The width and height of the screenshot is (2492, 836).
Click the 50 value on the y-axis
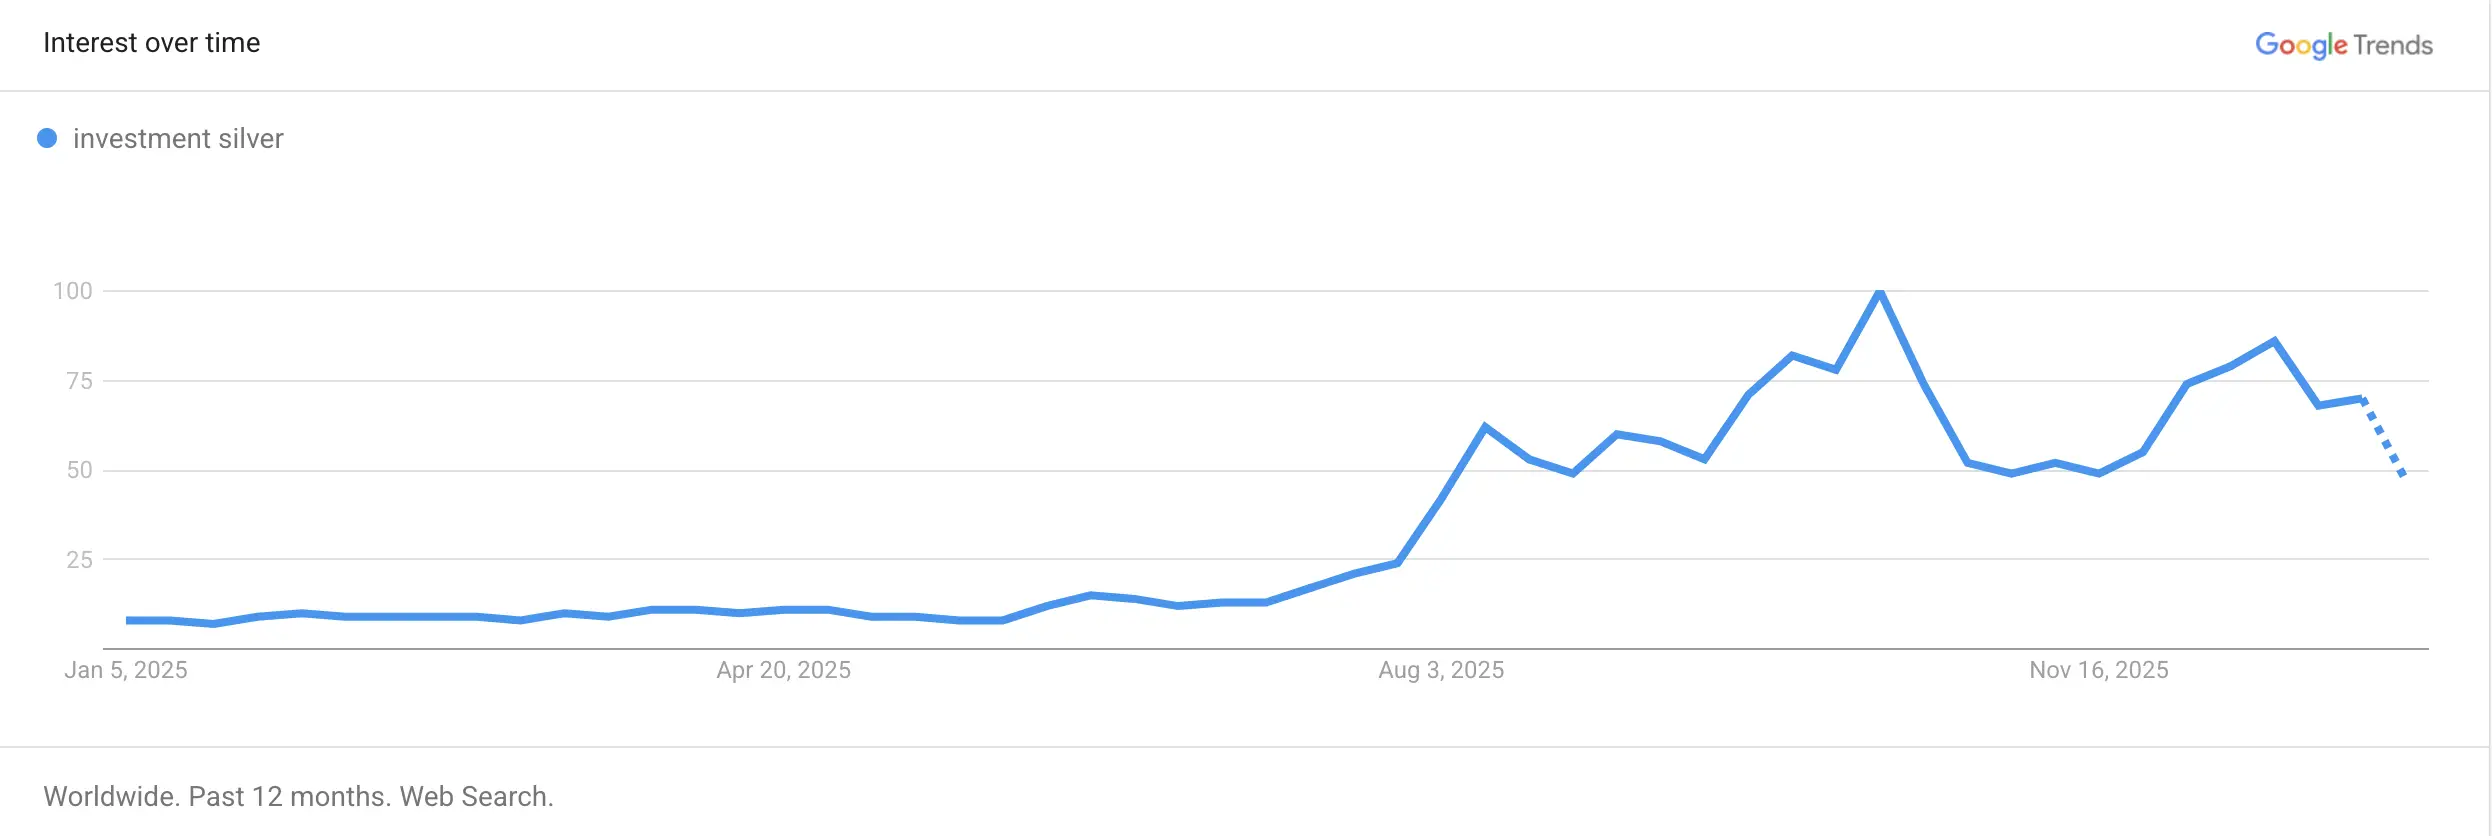[79, 470]
